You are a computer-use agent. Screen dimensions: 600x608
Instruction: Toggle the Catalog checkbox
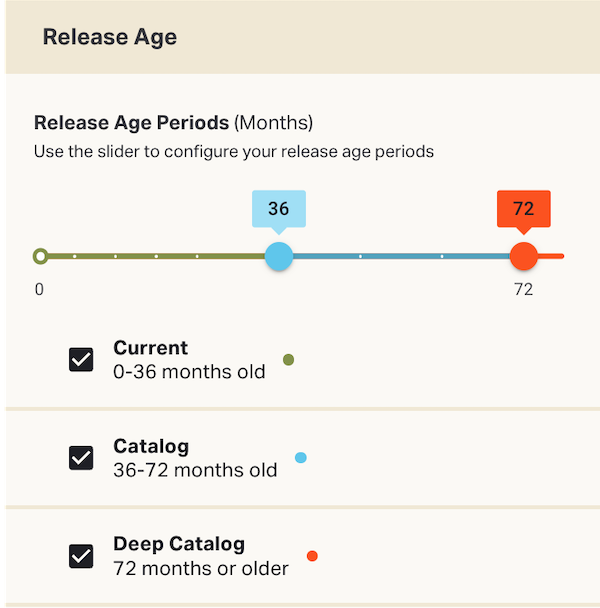tap(81, 457)
